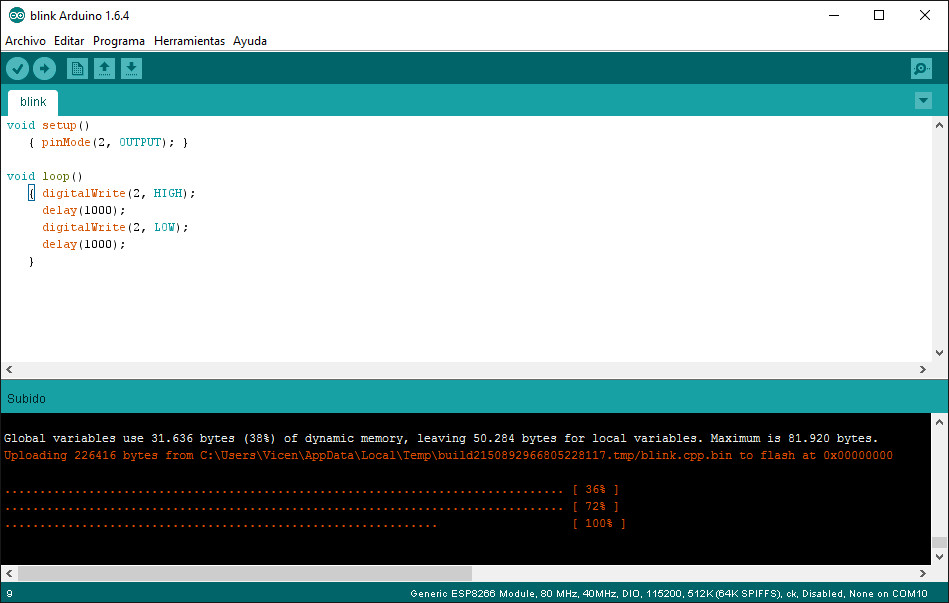949x603 pixels.
Task: Open the Herramientas menu
Action: pyautogui.click(x=189, y=41)
